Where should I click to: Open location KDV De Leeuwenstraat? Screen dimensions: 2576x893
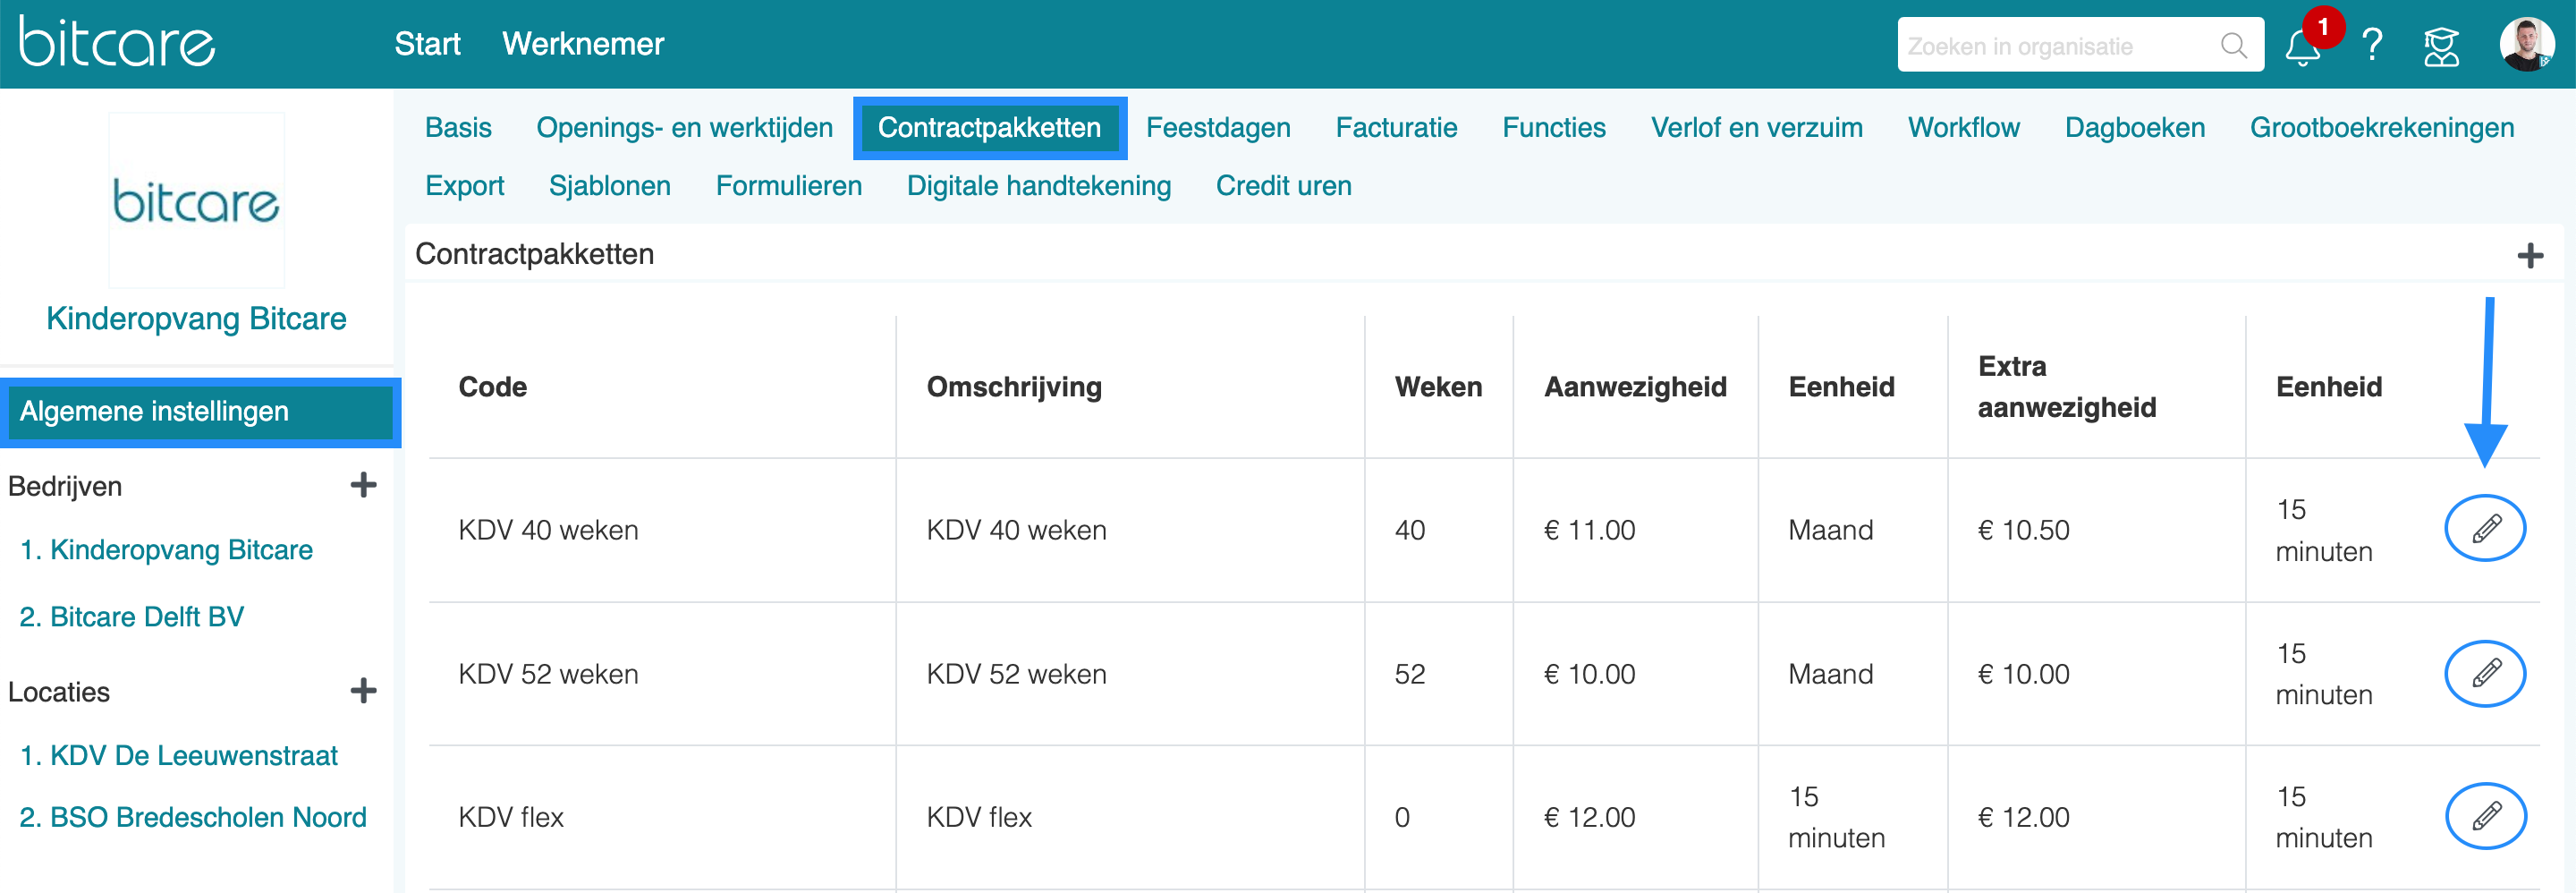[x=179, y=755]
